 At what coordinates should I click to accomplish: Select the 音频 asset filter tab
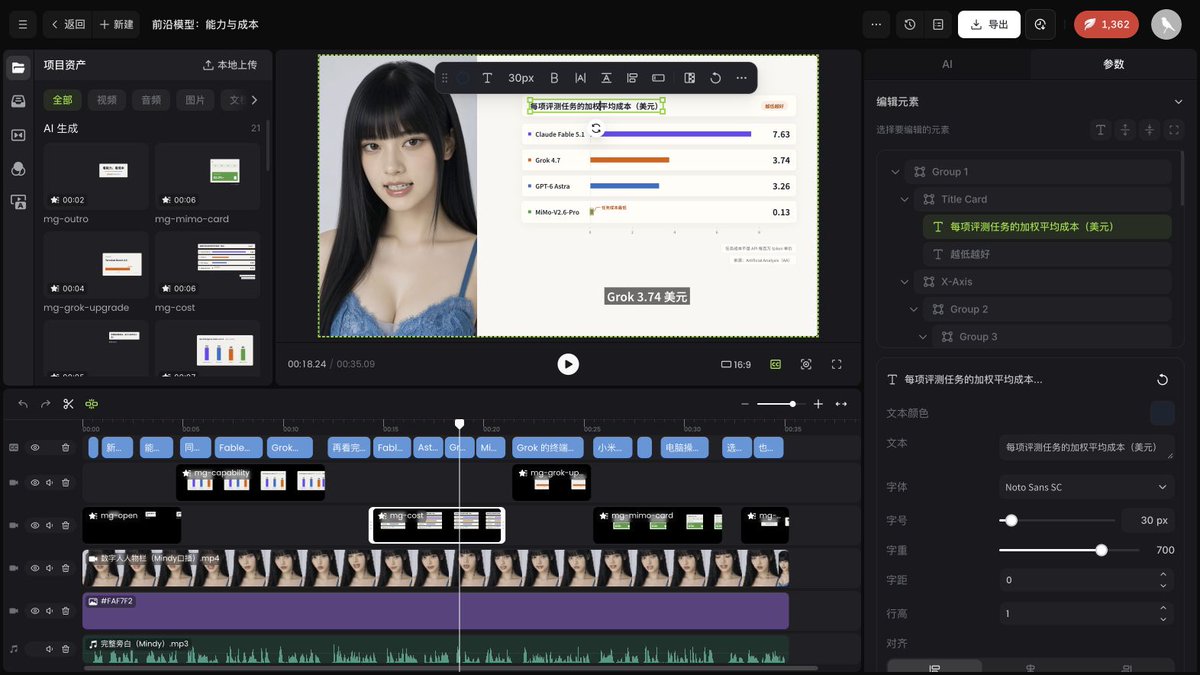151,100
